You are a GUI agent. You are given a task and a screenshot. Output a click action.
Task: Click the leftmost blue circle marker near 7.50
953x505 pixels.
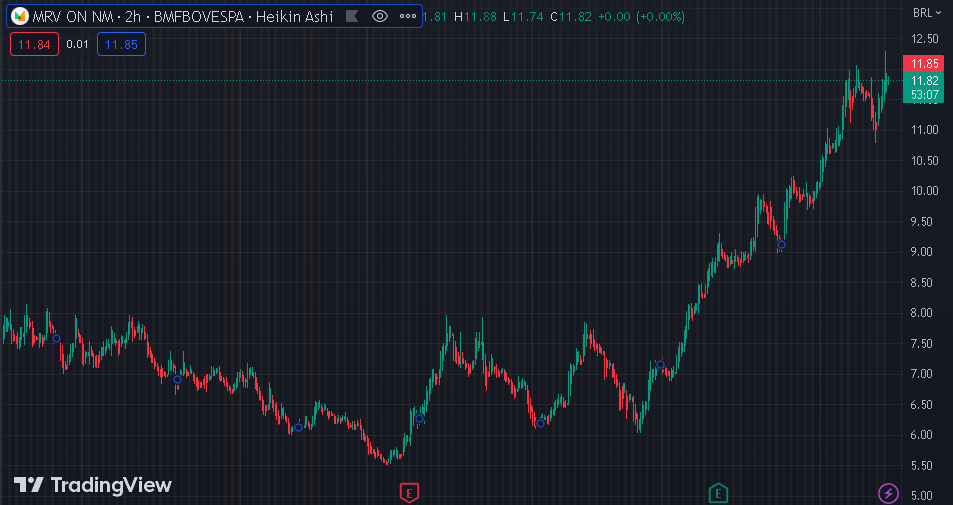(57, 338)
